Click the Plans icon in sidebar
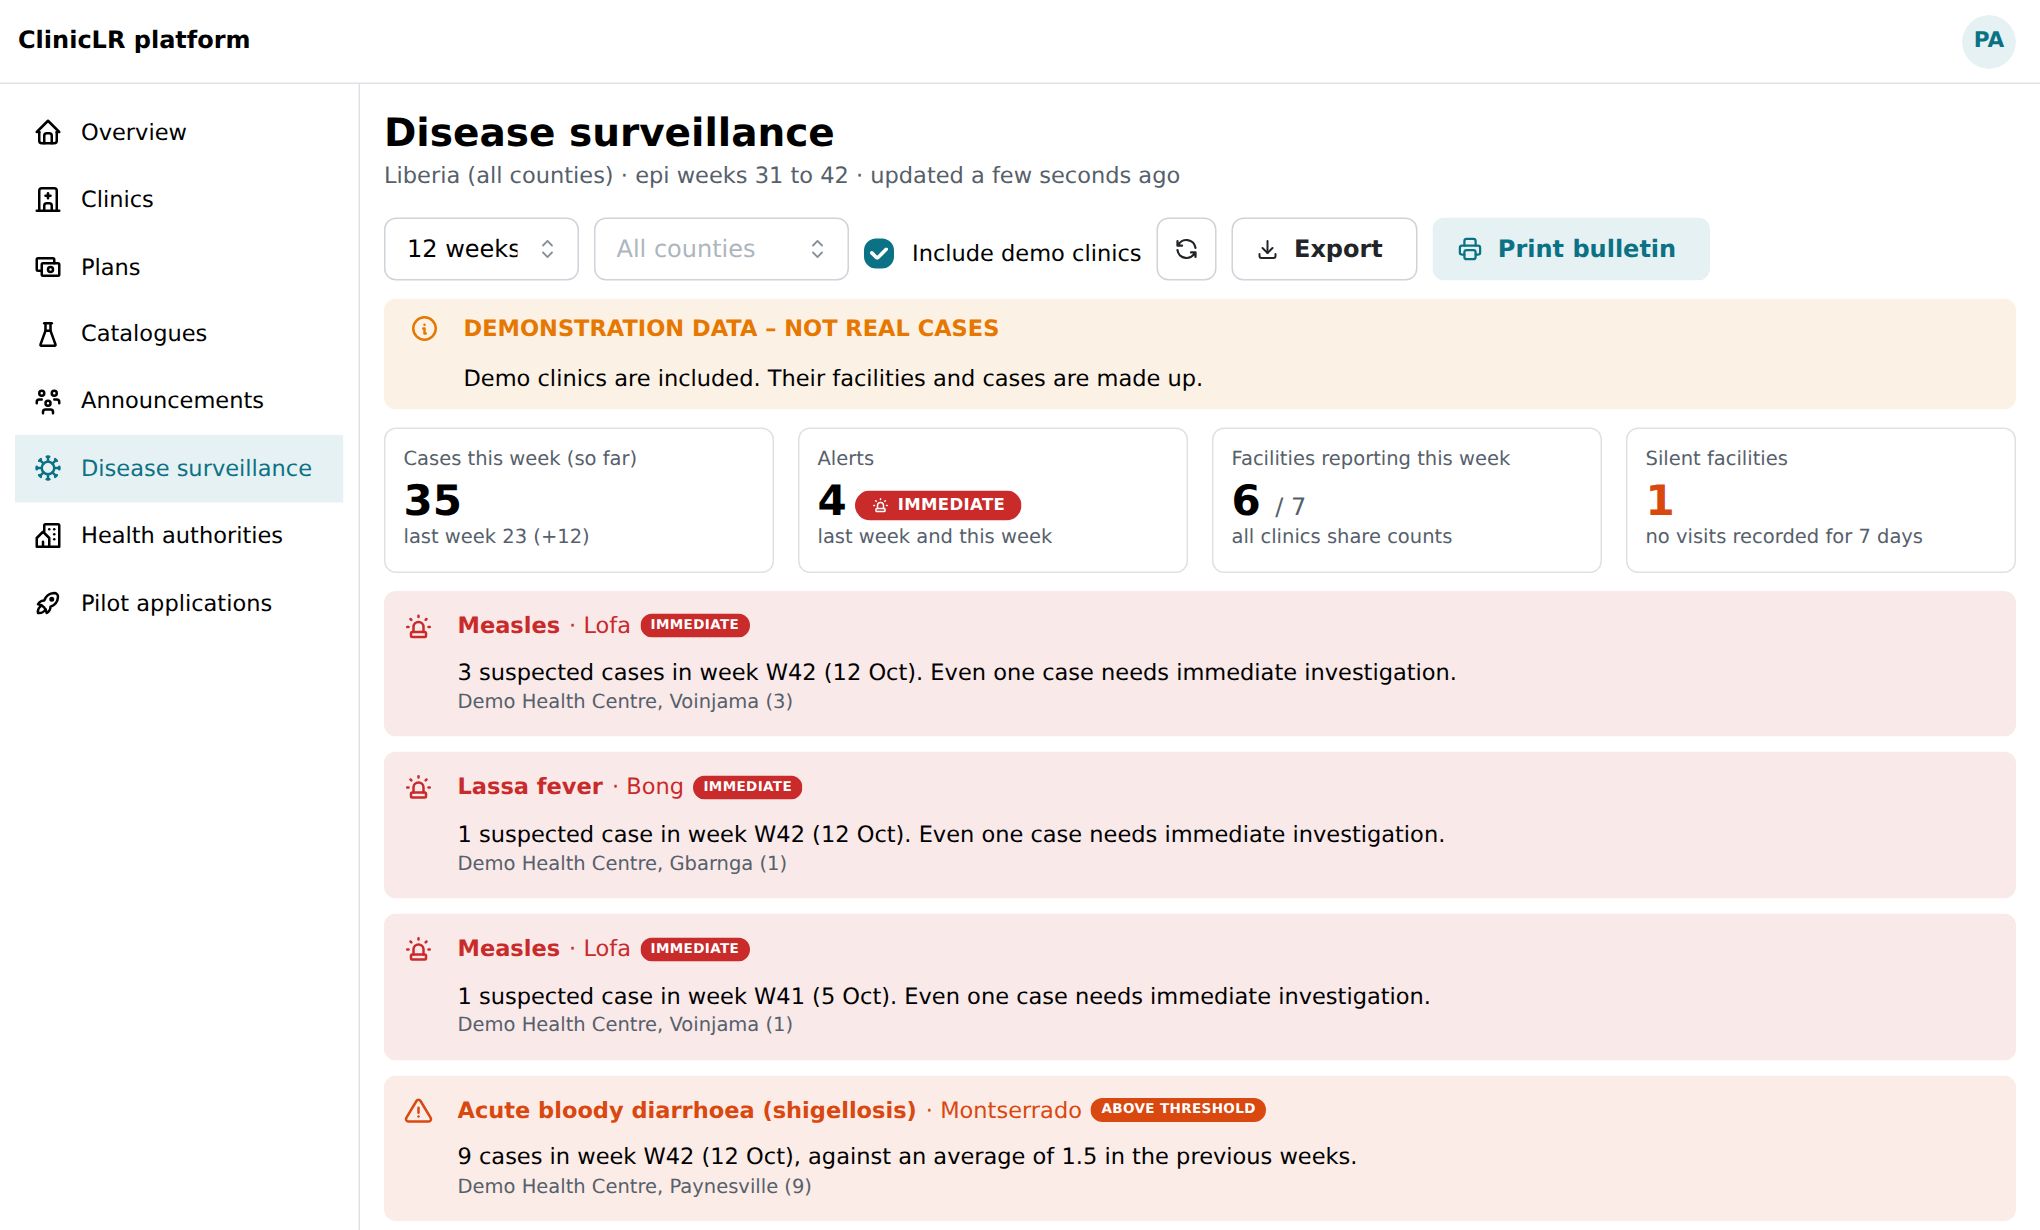This screenshot has height=1230, width=2040. (x=48, y=267)
